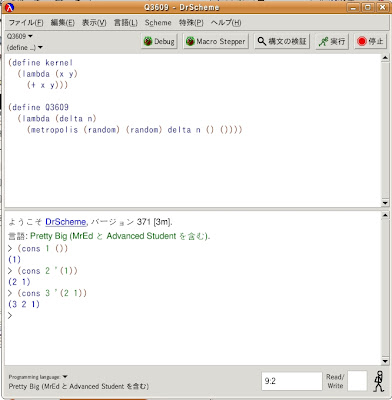Viewport: 392px width, 400px height.
Task: Click the magnifier icon for syntax check
Action: point(262,41)
